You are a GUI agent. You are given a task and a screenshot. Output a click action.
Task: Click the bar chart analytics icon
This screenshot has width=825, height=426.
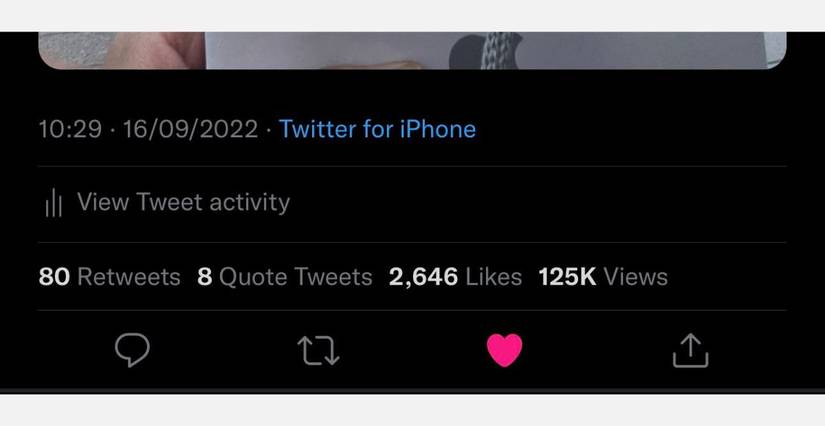[54, 203]
